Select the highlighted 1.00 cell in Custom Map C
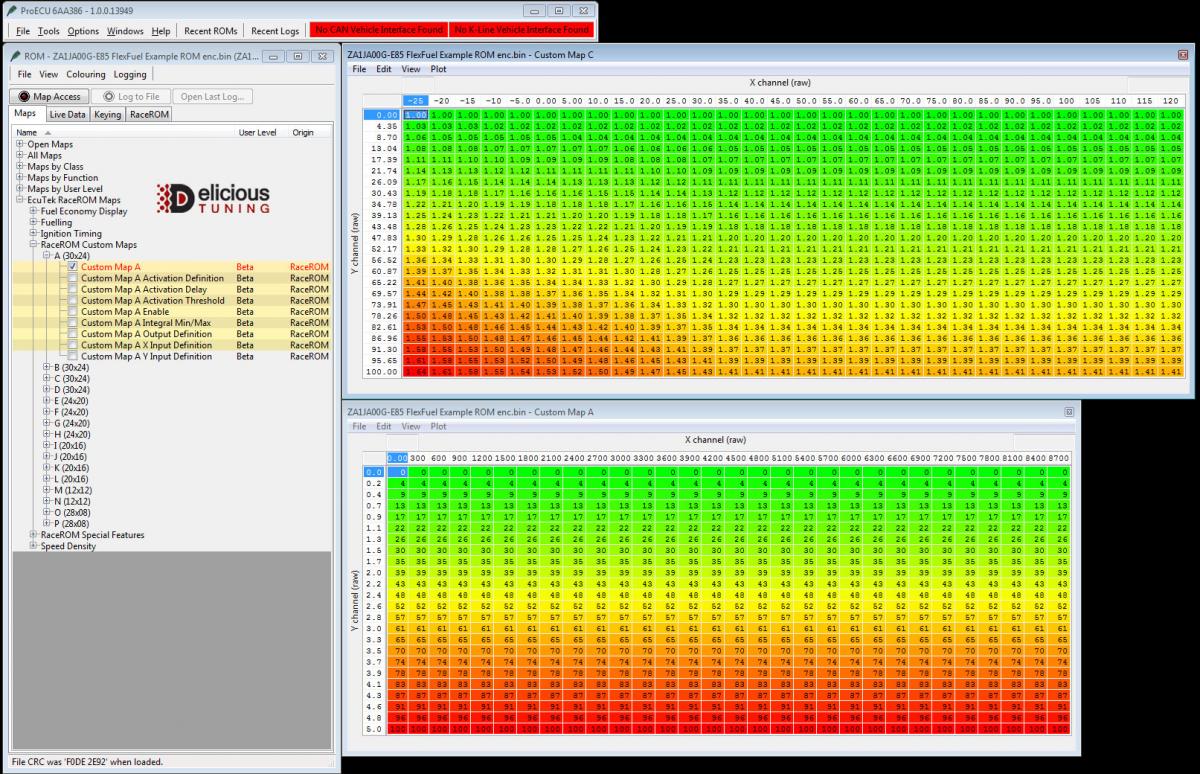The width and height of the screenshot is (1200, 774). coord(416,116)
